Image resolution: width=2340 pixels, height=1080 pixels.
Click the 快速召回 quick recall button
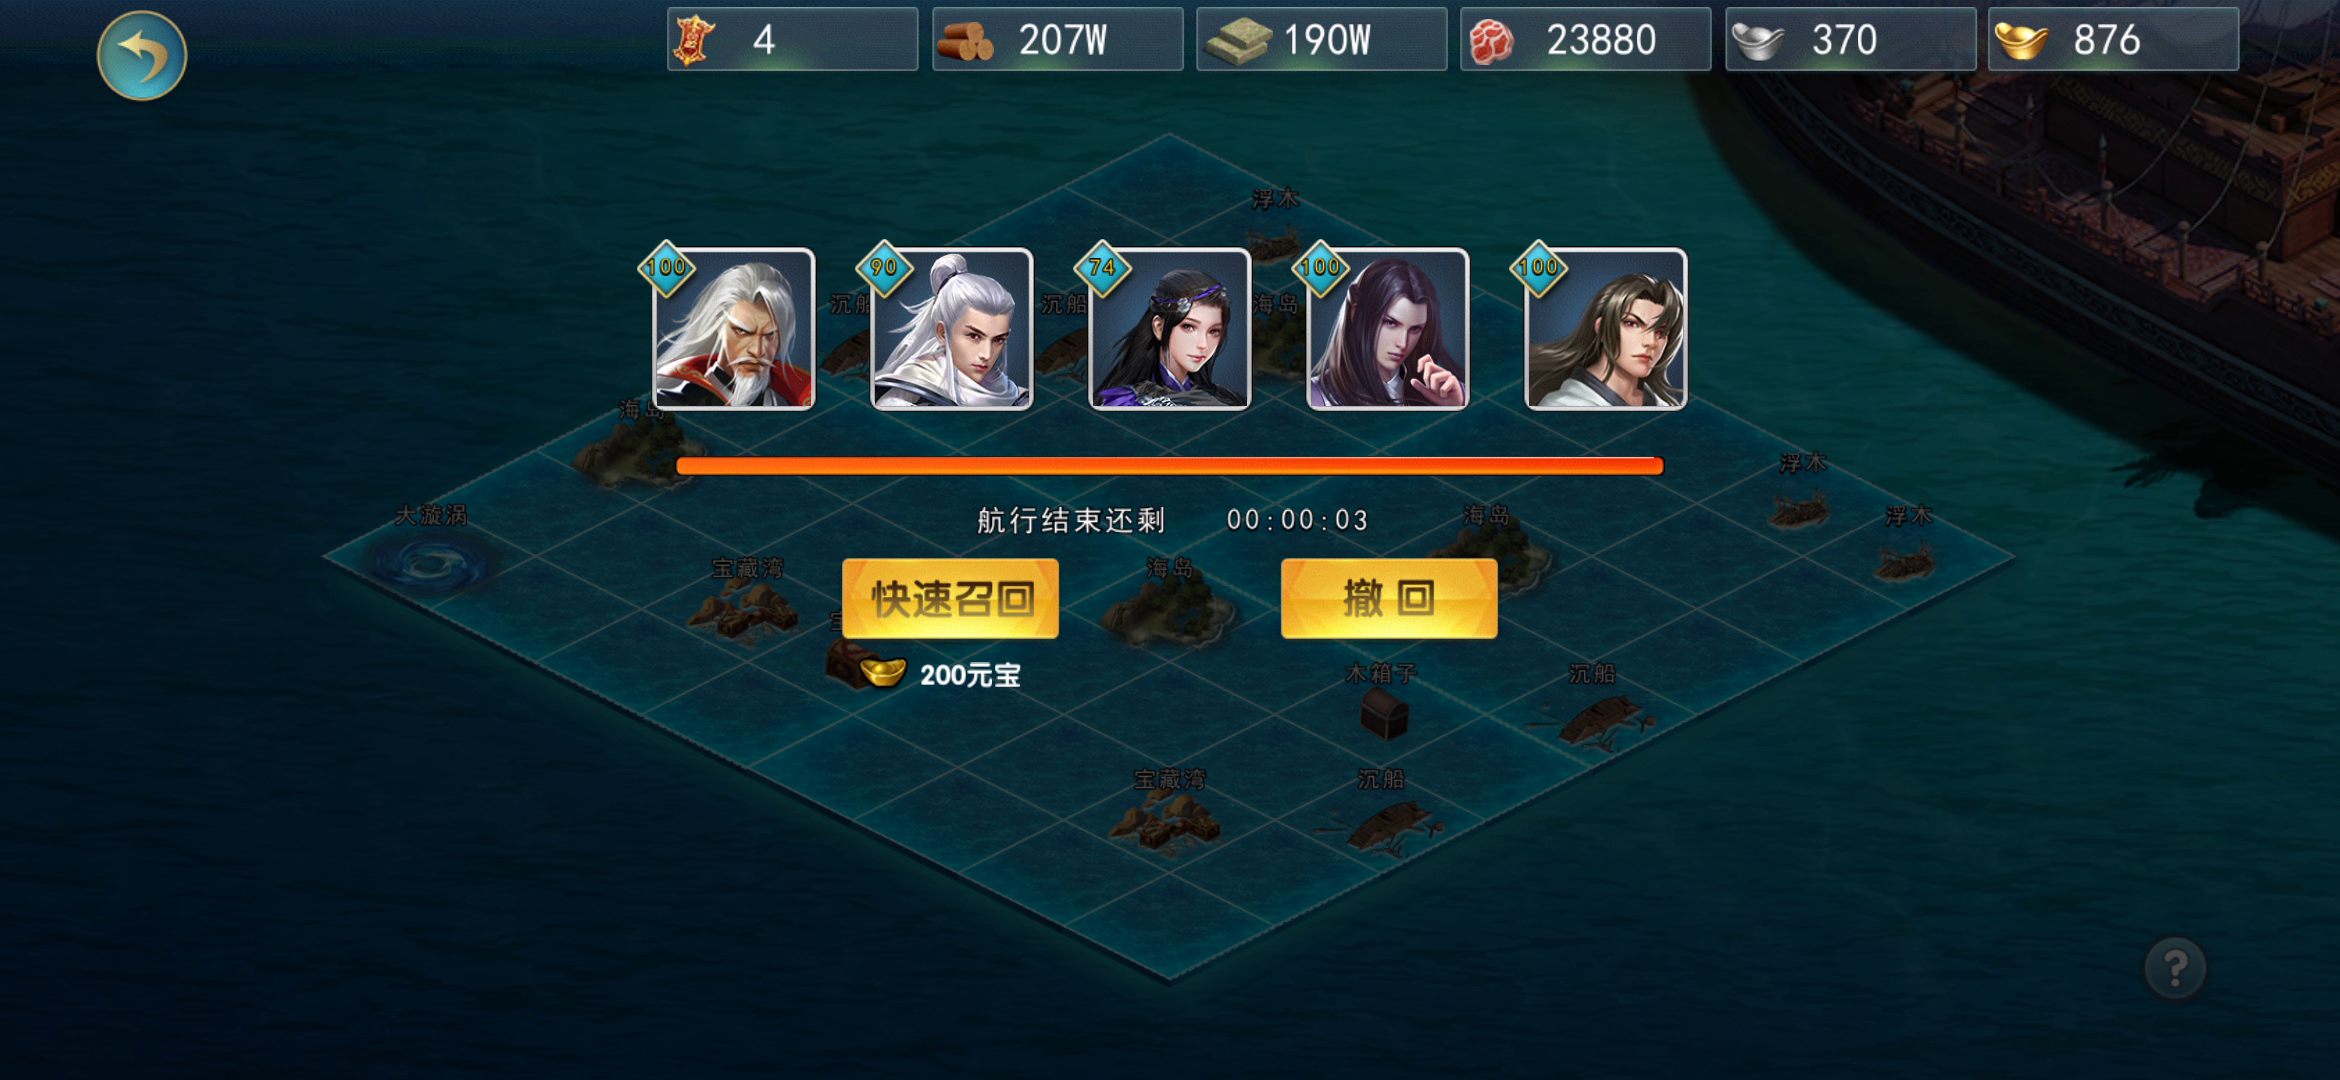950,598
